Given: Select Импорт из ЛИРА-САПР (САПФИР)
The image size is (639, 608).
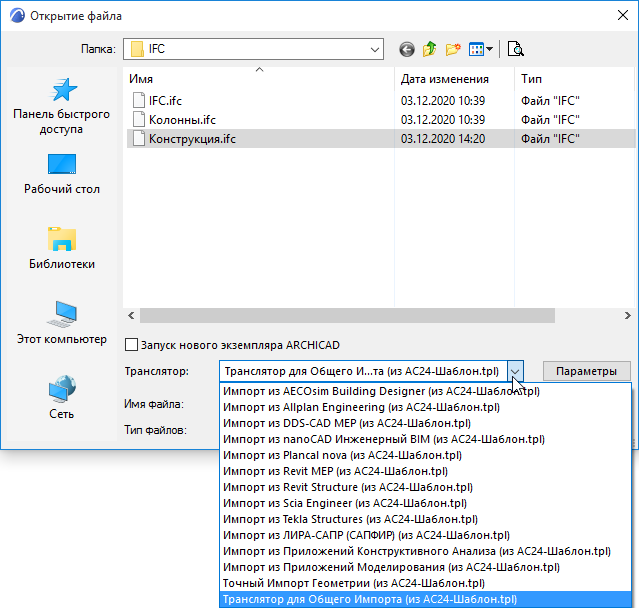Looking at the screenshot, I should 425,535.
